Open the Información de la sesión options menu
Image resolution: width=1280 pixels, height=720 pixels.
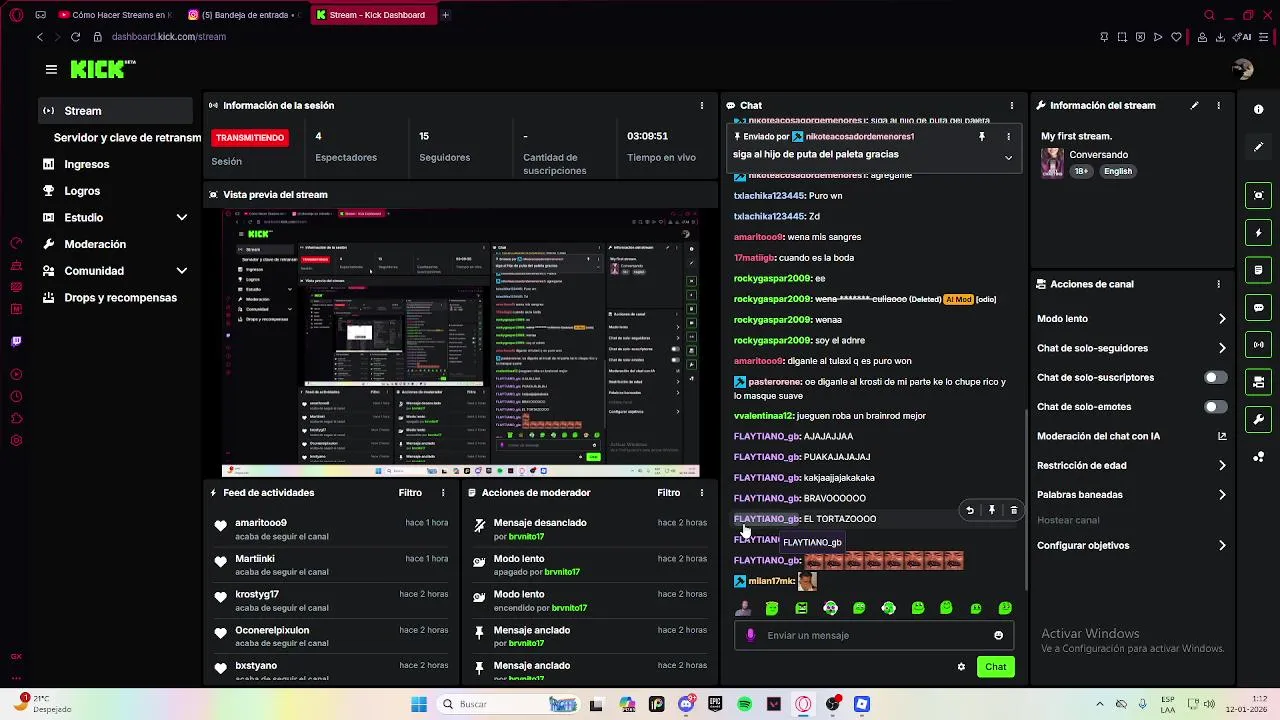tap(701, 105)
